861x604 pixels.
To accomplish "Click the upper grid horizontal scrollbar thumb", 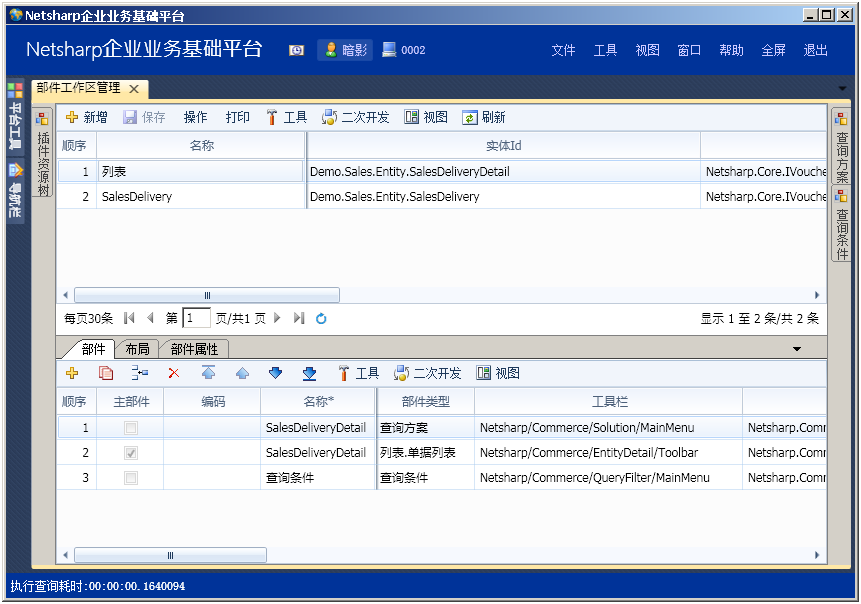I will 207,295.
